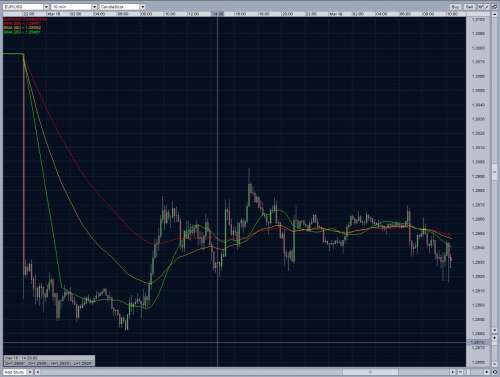Viewport: 500px width, 377px height.
Task: Click the Candlestick chart style field
Action: click(120, 7)
